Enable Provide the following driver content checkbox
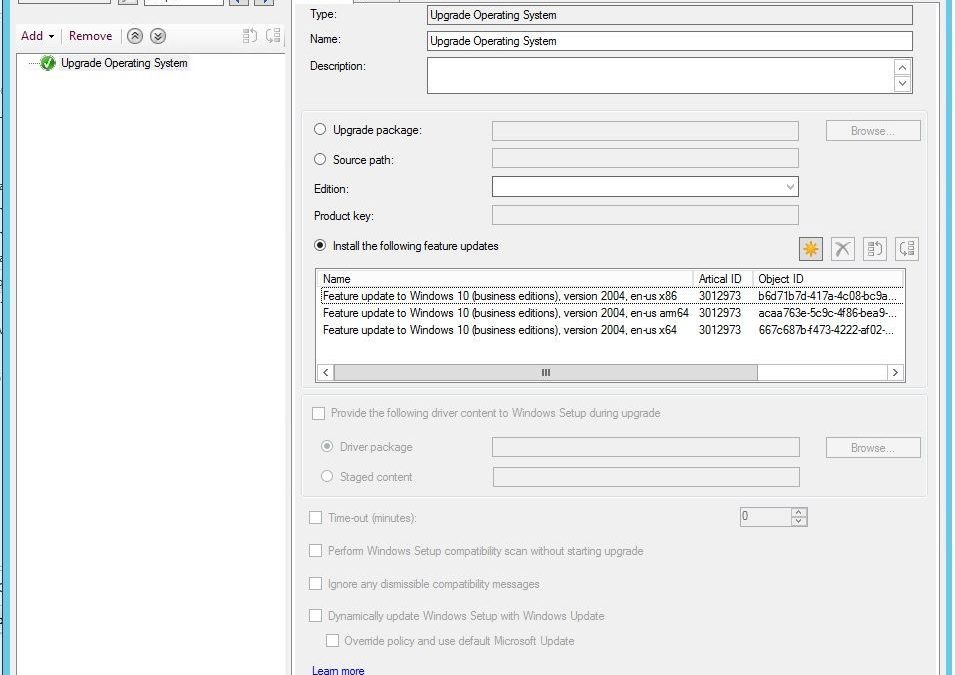Screen dimensions: 955x675 [x=318, y=413]
